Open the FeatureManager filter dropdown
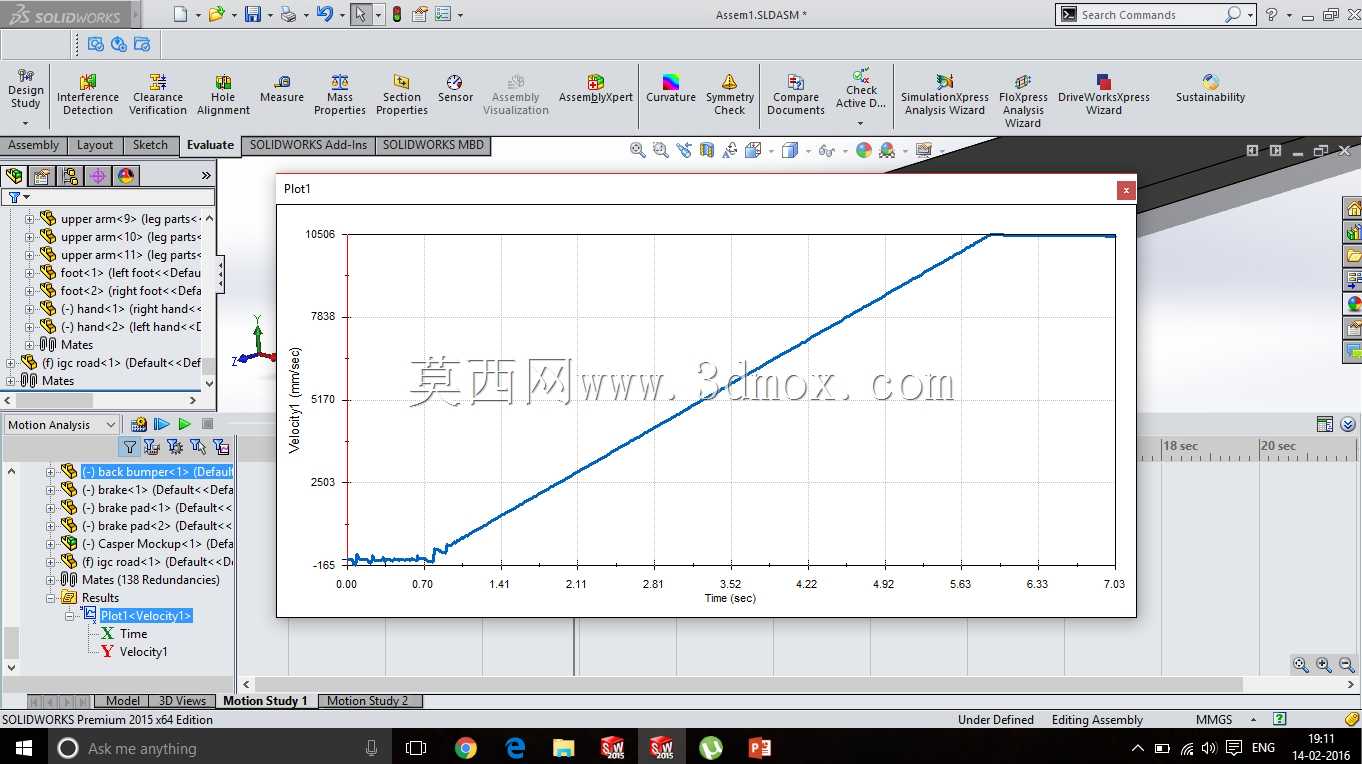Viewport: 1362px width, 764px height. pos(17,197)
